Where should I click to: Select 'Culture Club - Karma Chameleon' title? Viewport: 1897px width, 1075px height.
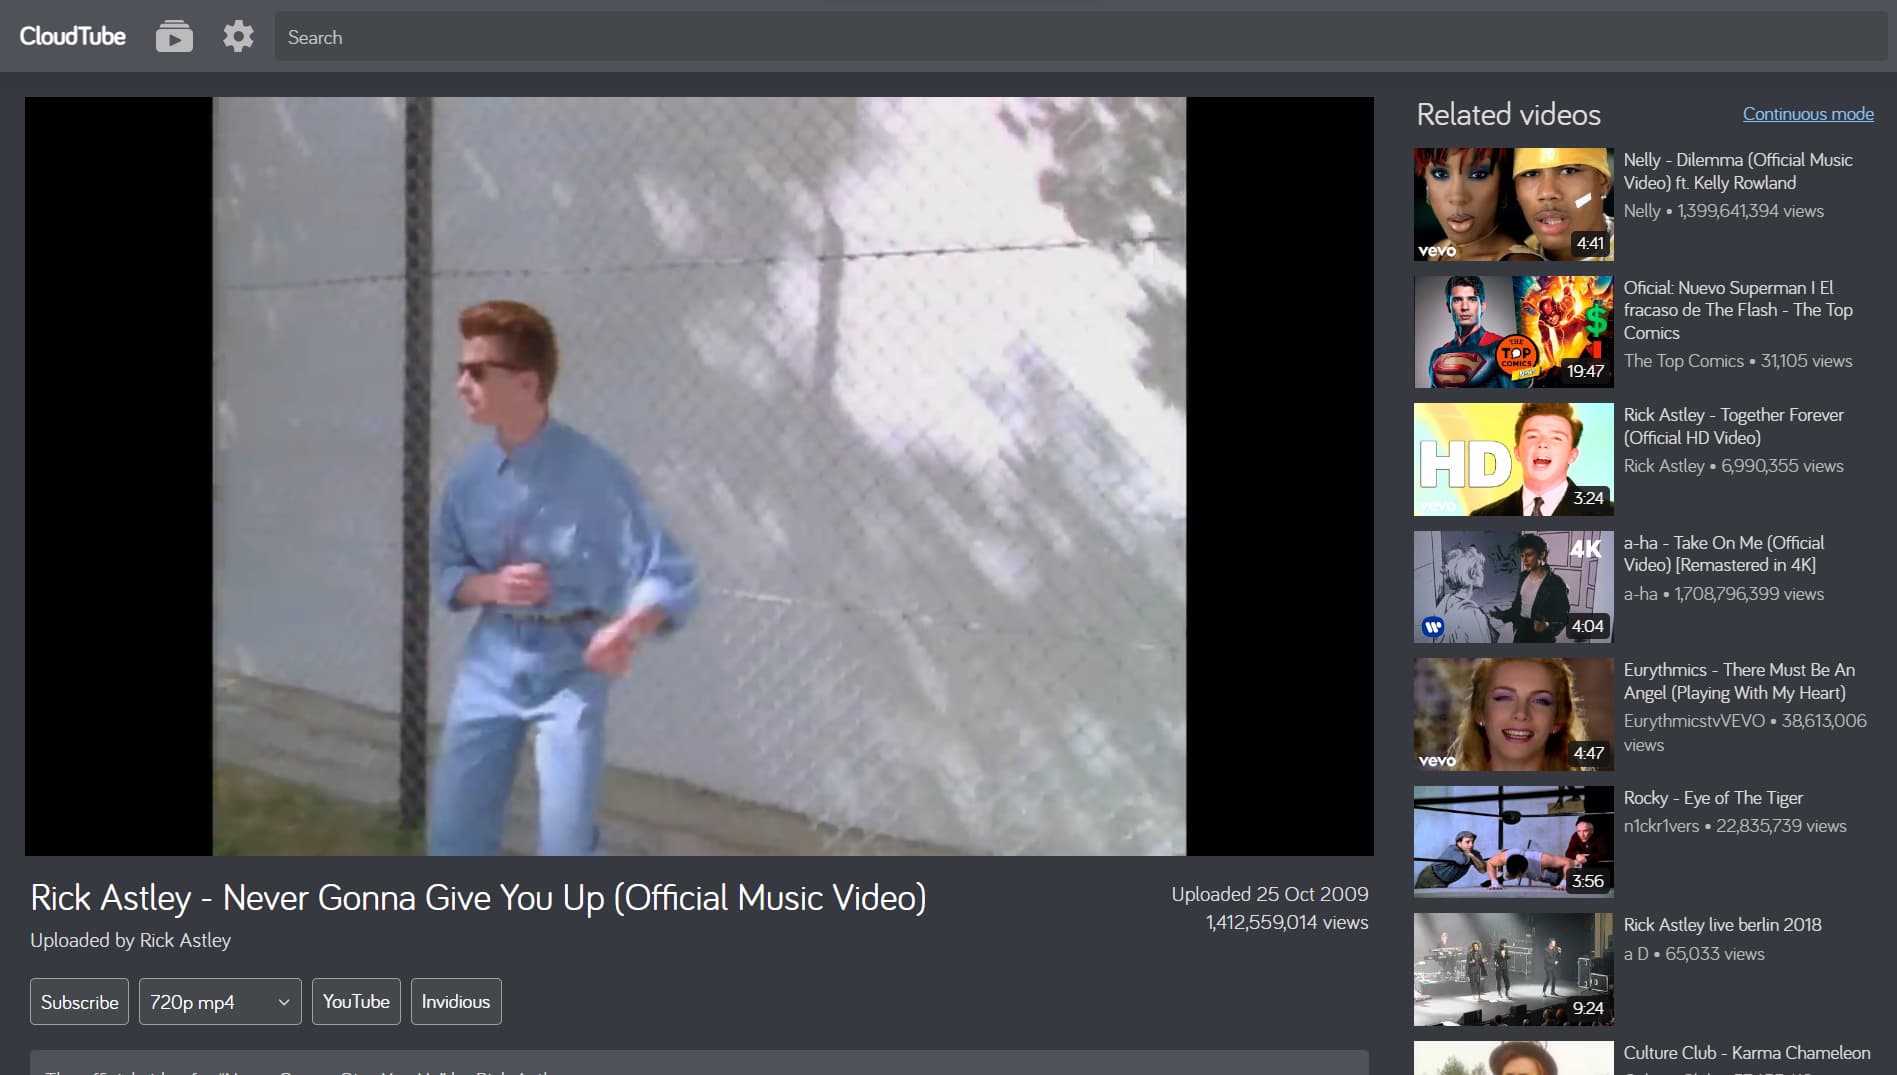coord(1747,1053)
